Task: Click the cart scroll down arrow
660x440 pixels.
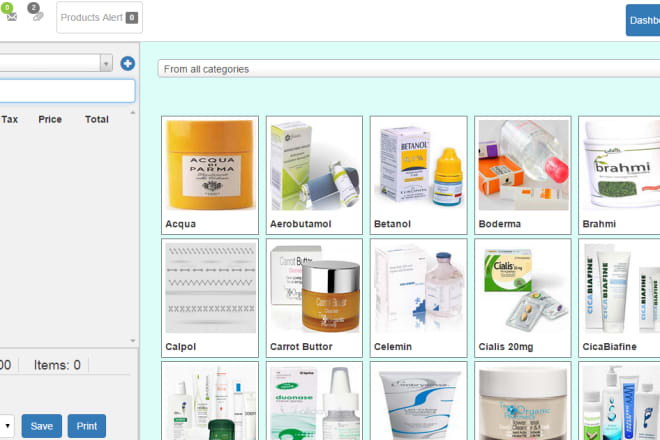Action: 133,340
